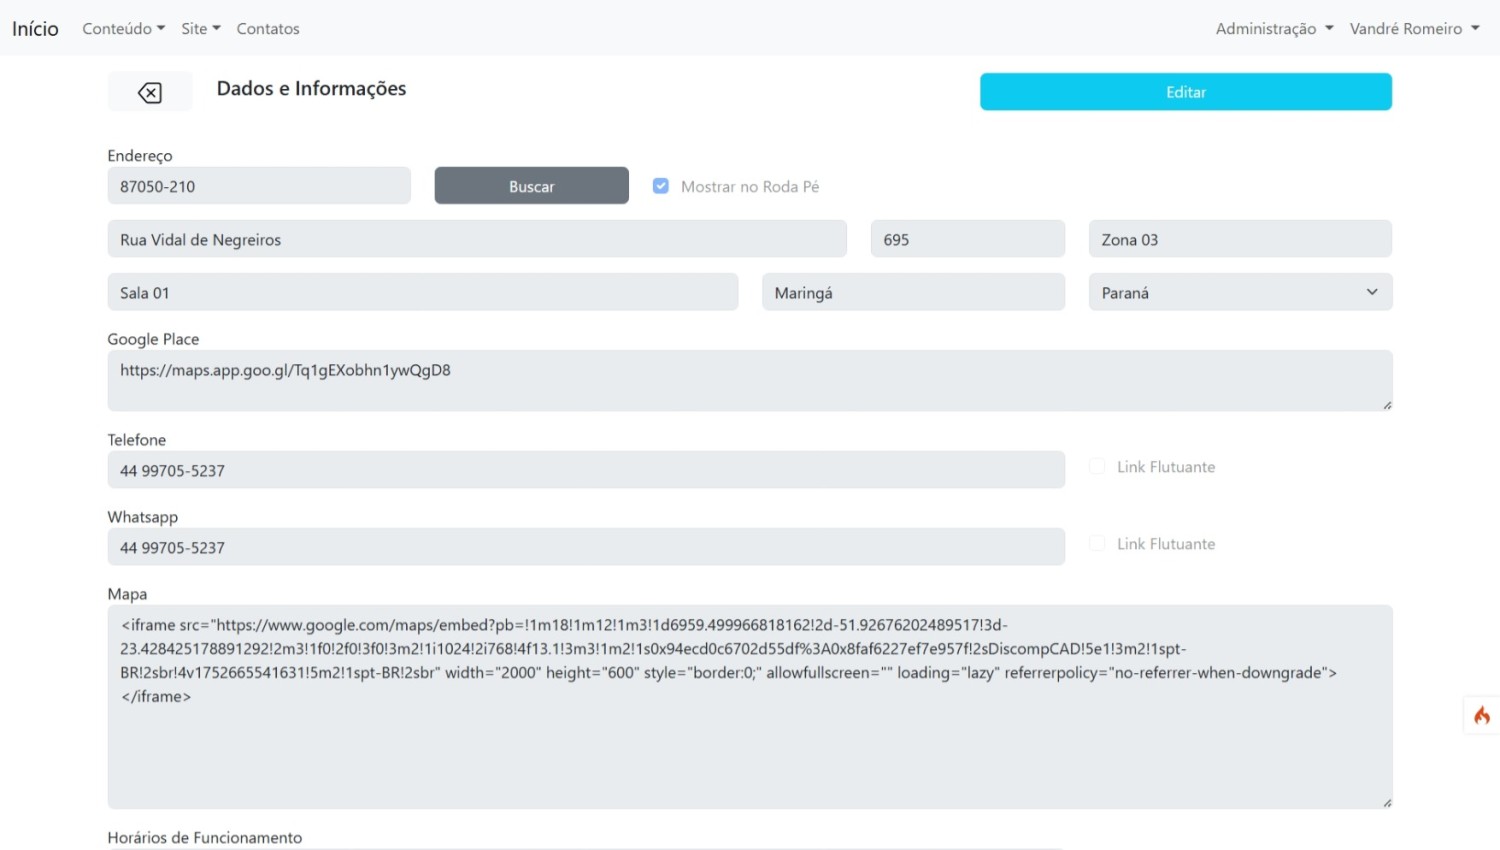1500x850 pixels.
Task: Enable Link Flutuante for Telefone
Action: point(1097,467)
